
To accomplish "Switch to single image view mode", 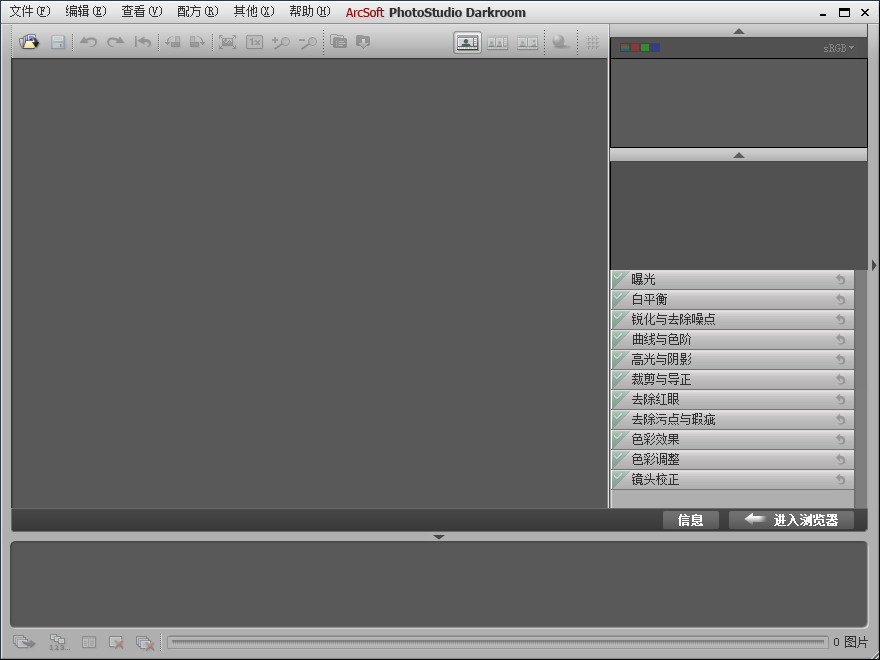I will [468, 43].
